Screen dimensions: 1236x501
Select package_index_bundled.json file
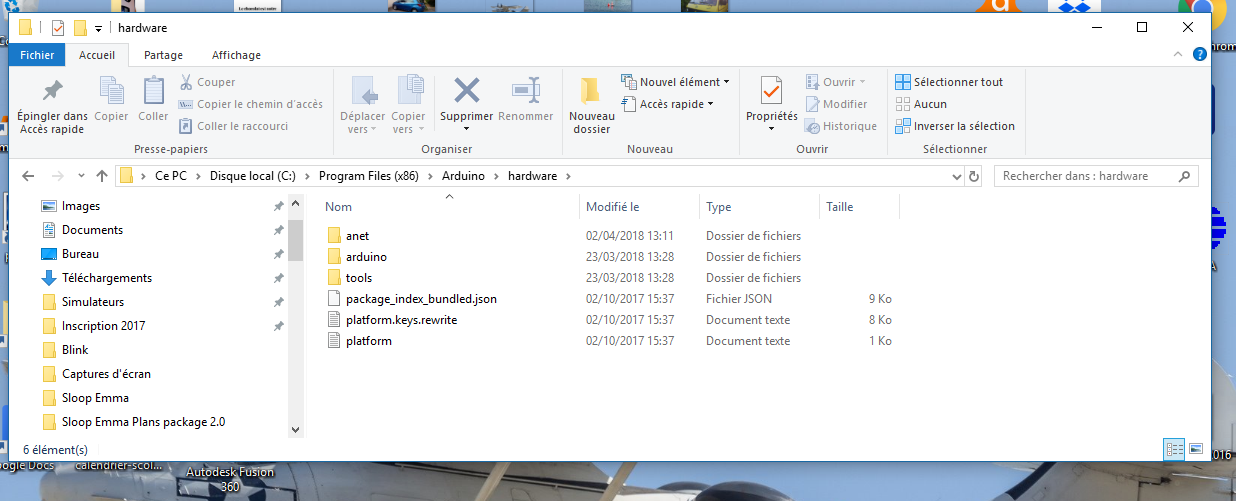point(421,299)
